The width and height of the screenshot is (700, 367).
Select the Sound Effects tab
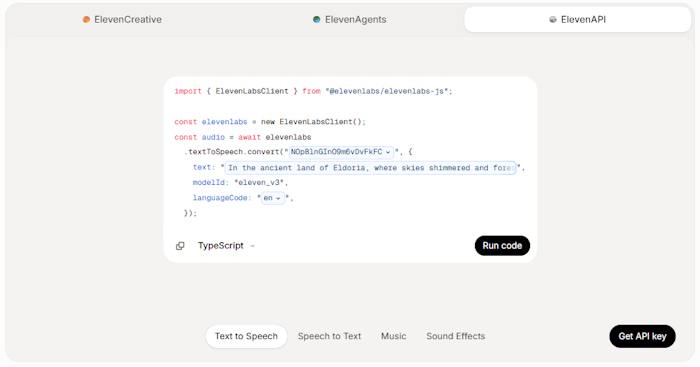point(455,336)
